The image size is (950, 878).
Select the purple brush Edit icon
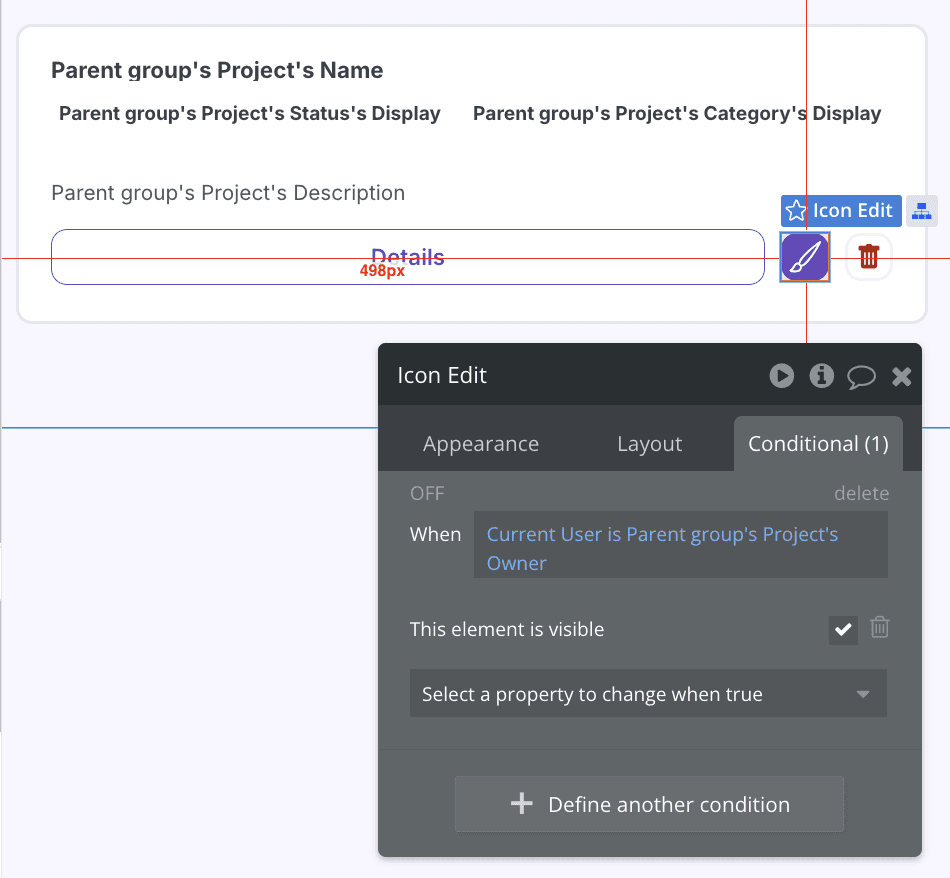[805, 257]
